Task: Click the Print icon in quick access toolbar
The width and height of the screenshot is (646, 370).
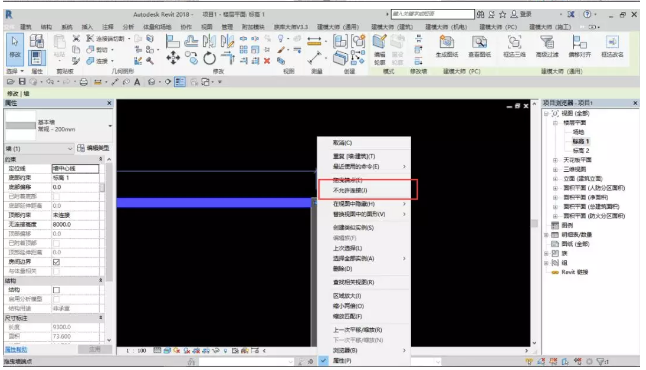Action: [x=84, y=82]
